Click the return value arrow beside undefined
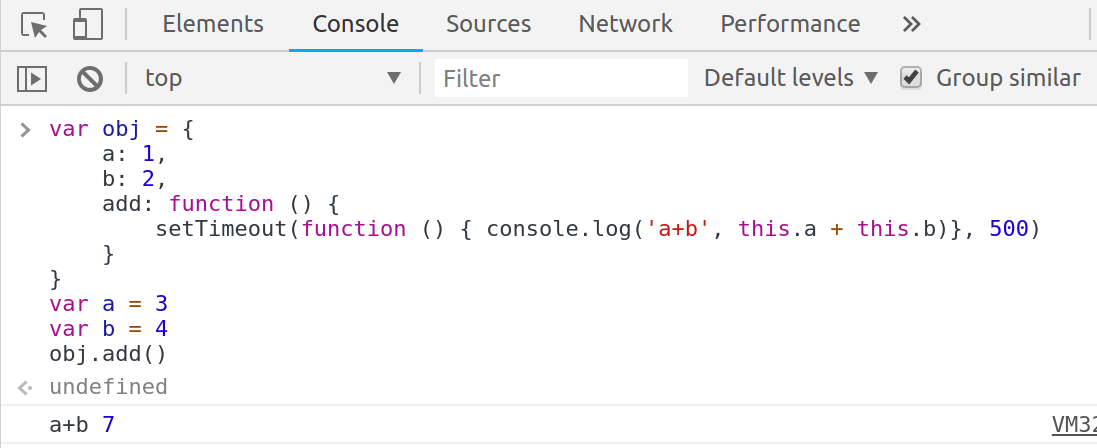1097x448 pixels. [x=26, y=387]
